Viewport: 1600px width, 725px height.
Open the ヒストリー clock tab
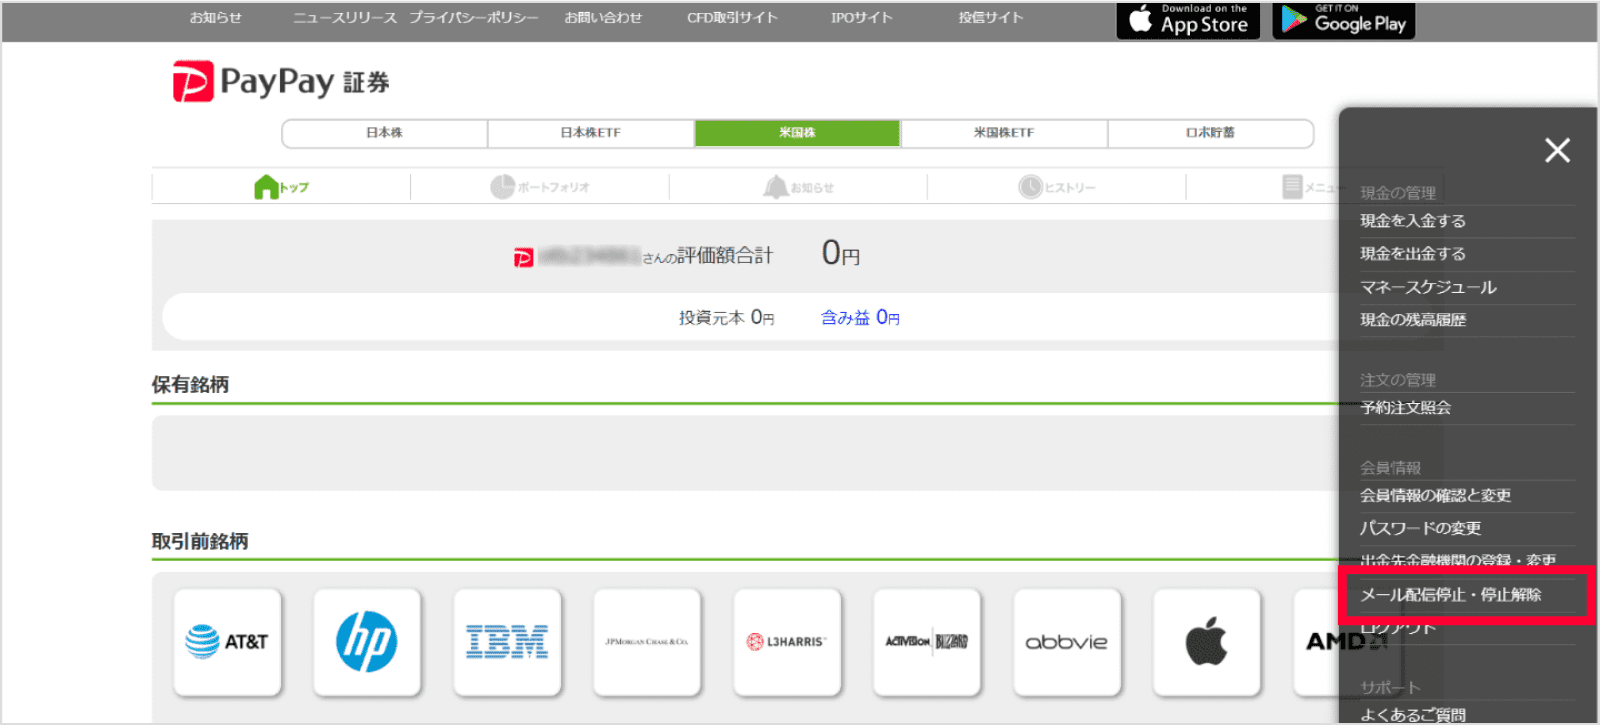tap(1057, 187)
